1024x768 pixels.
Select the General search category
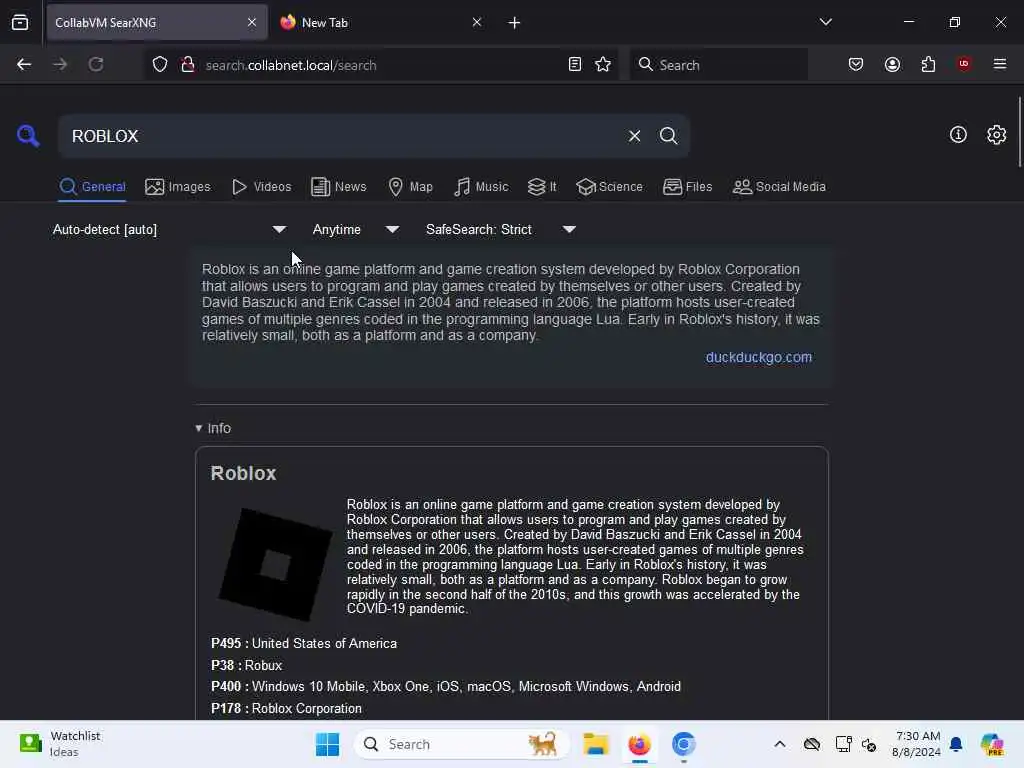(92, 187)
